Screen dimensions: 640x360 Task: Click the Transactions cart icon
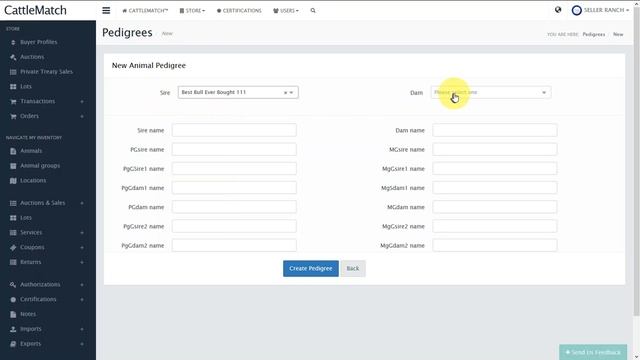[x=13, y=101]
